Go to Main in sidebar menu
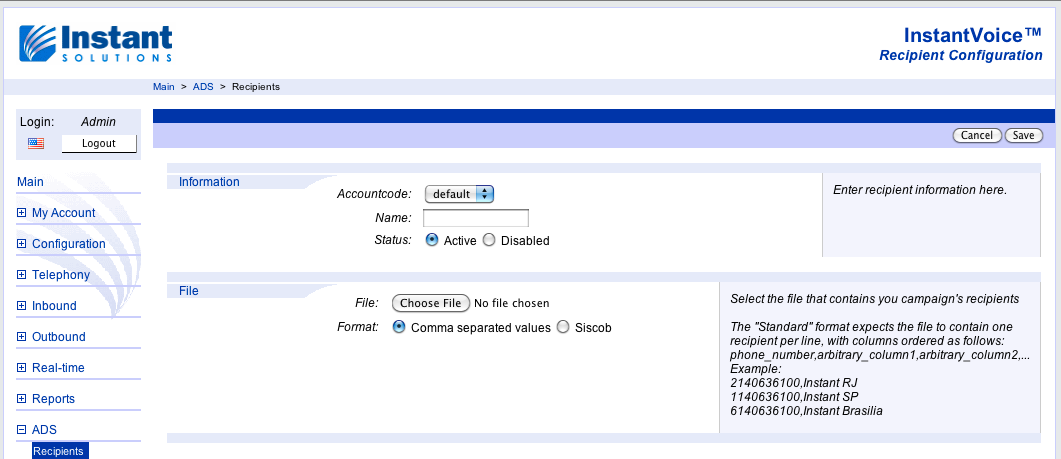Image resolution: width=1061 pixels, height=459 pixels. pyautogui.click(x=30, y=182)
